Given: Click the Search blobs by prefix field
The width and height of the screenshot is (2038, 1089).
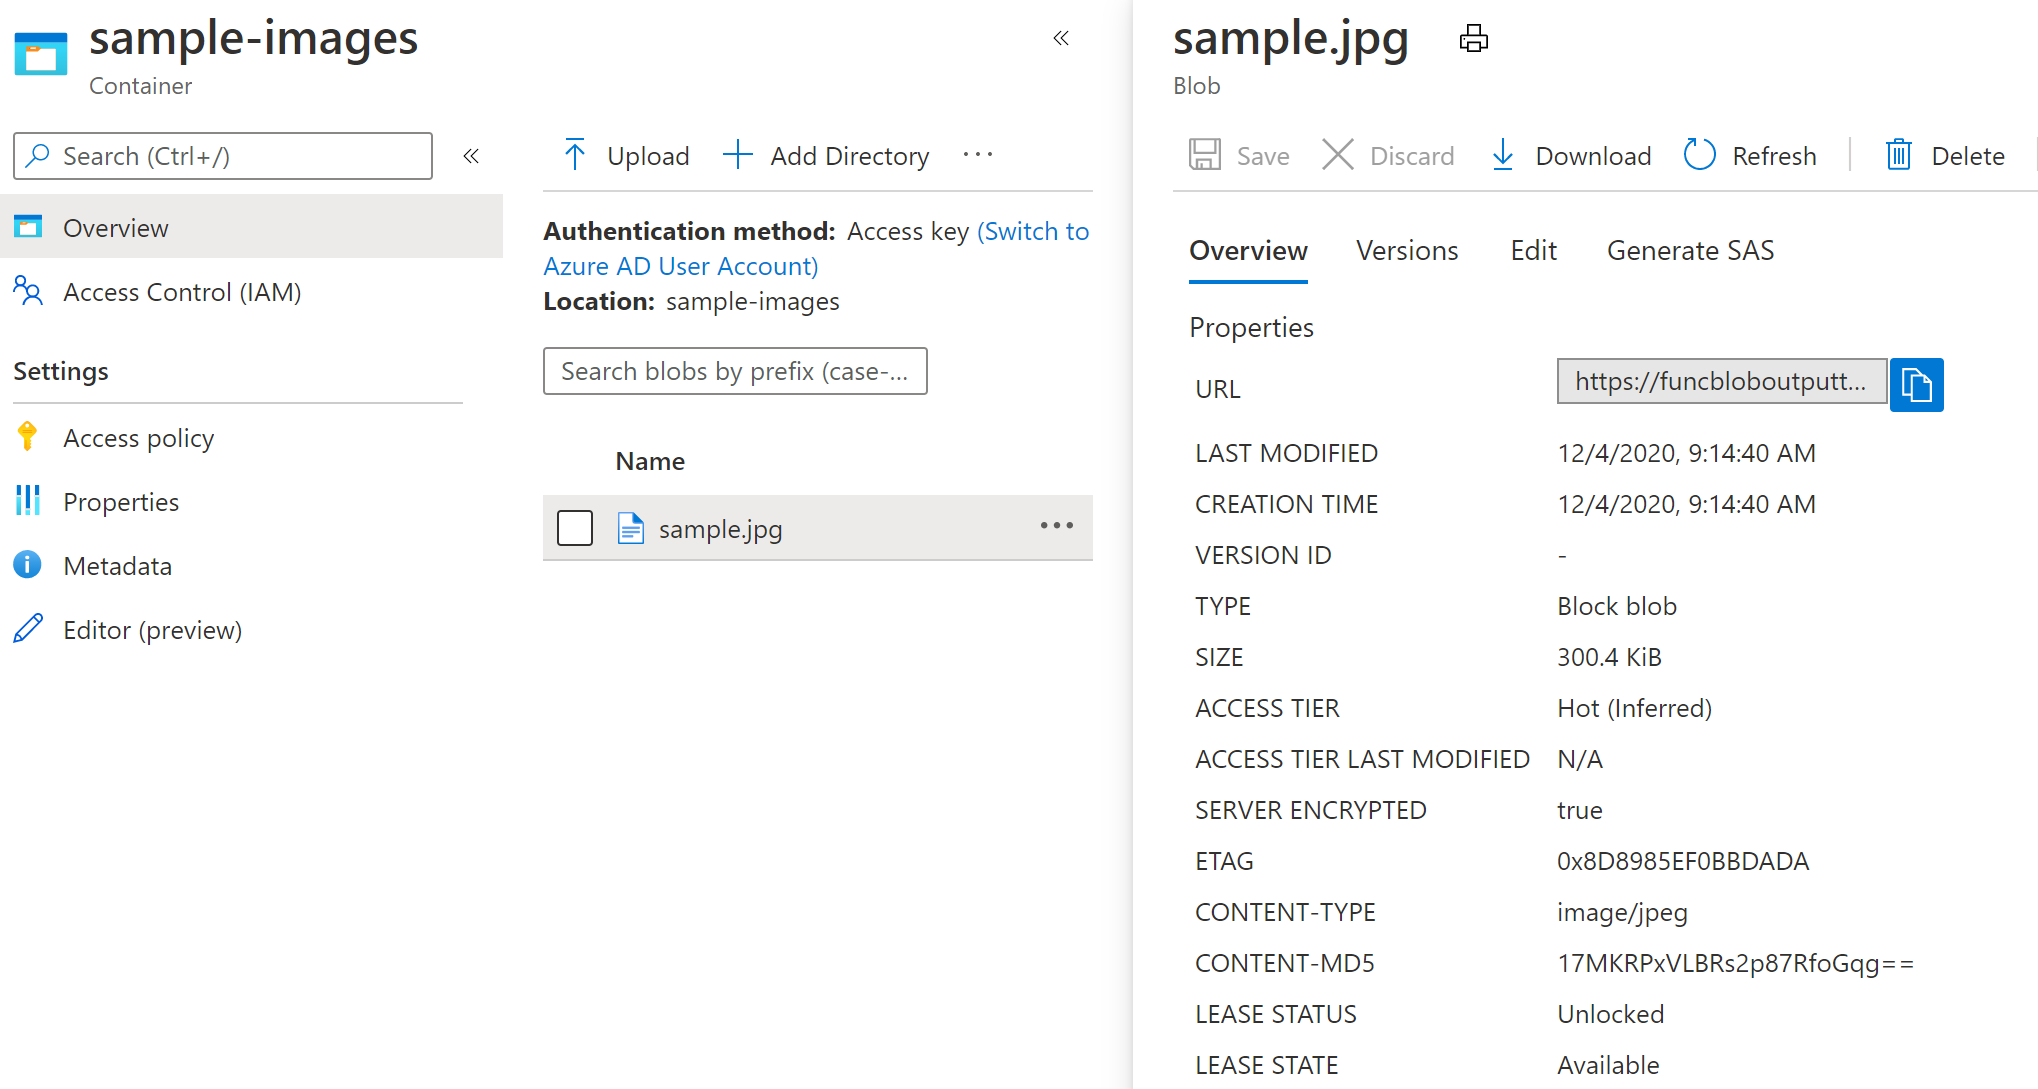Looking at the screenshot, I should click(x=734, y=371).
